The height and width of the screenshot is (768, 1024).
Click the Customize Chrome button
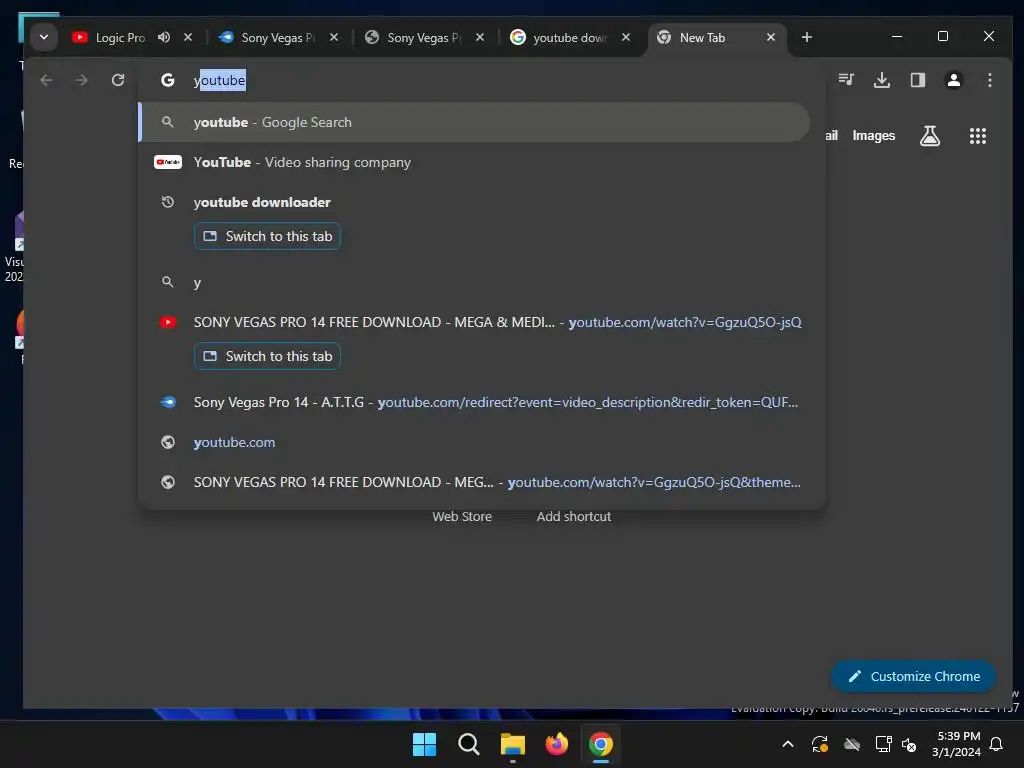(913, 677)
